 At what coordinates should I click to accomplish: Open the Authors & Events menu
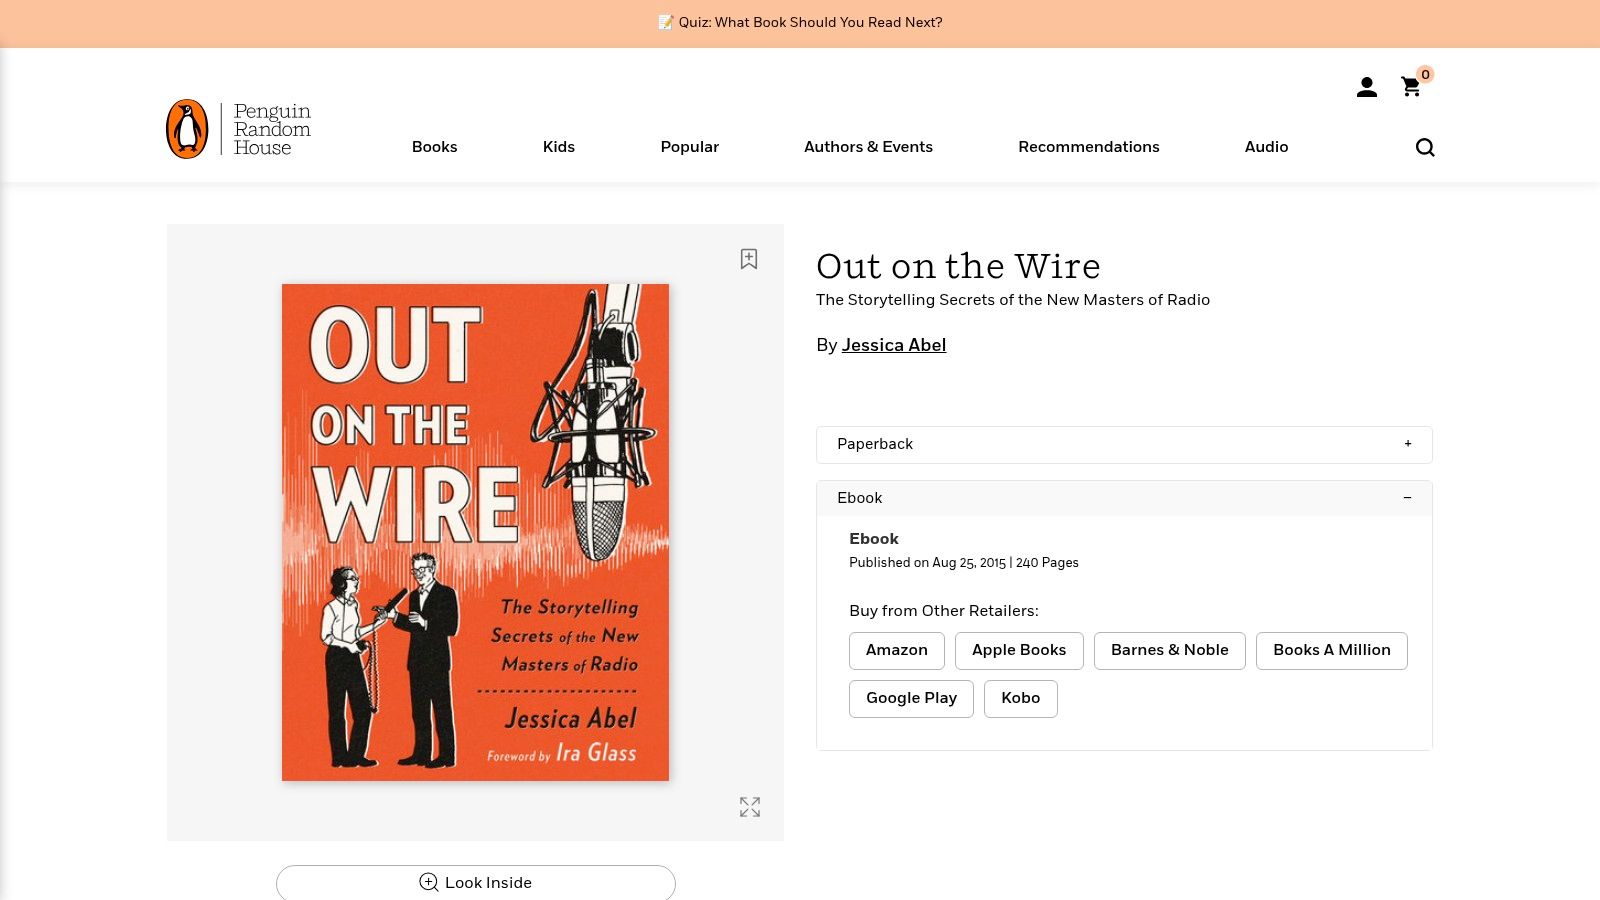coord(868,147)
